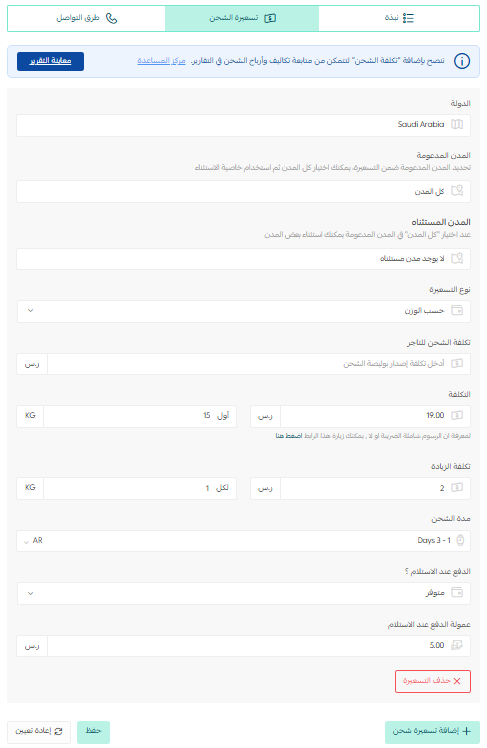Click the phone icon on طرق التواصل tab
Image resolution: width=487 pixels, height=748 pixels.
[111, 18]
